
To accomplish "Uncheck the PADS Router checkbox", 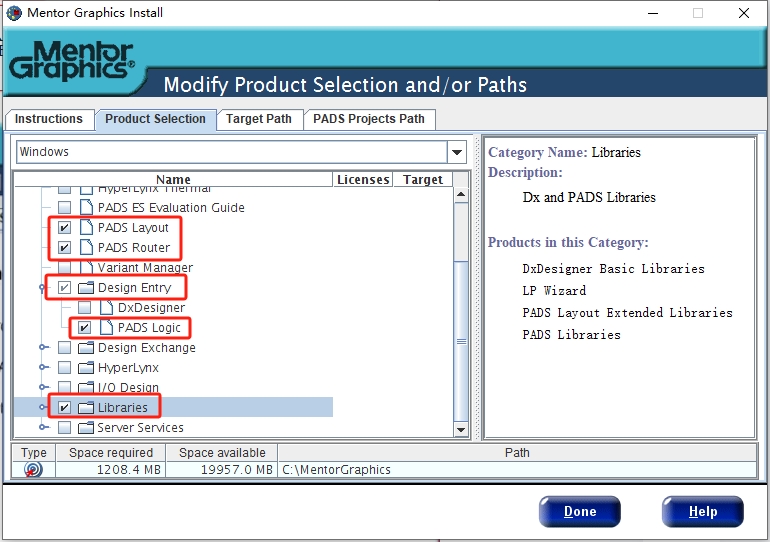I will click(65, 248).
